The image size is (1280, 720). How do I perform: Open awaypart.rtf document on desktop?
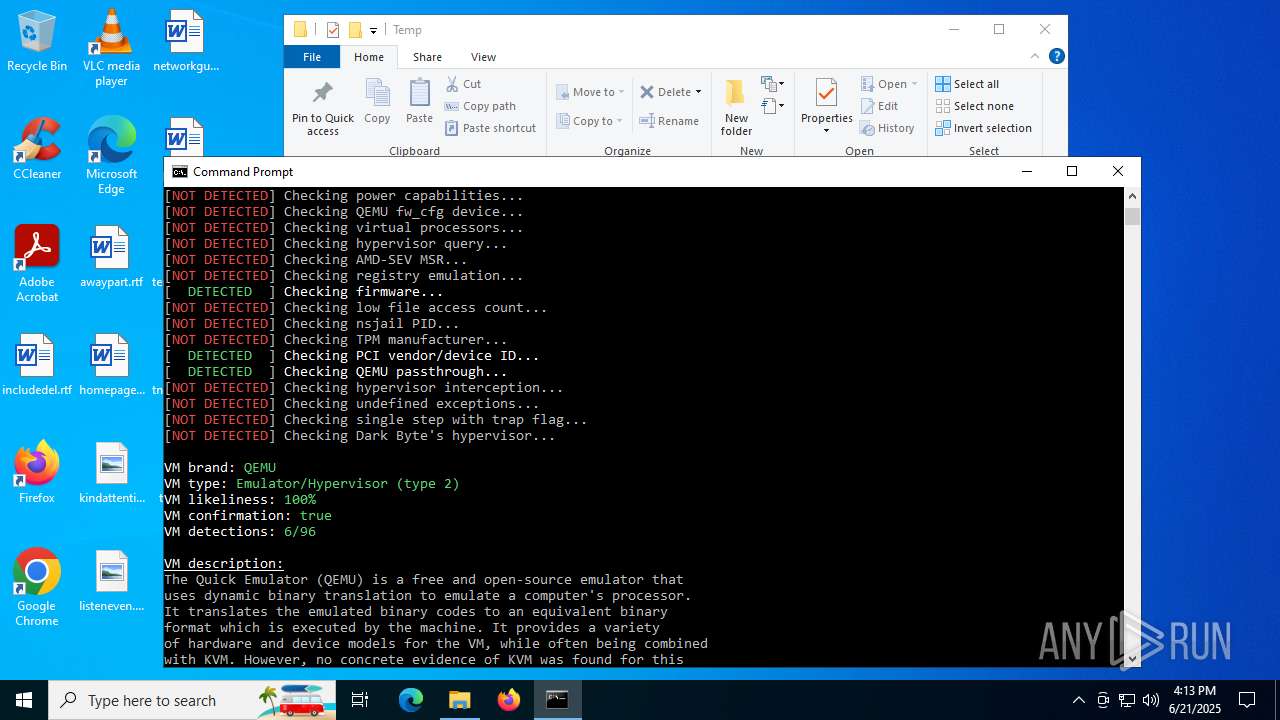pos(111,258)
